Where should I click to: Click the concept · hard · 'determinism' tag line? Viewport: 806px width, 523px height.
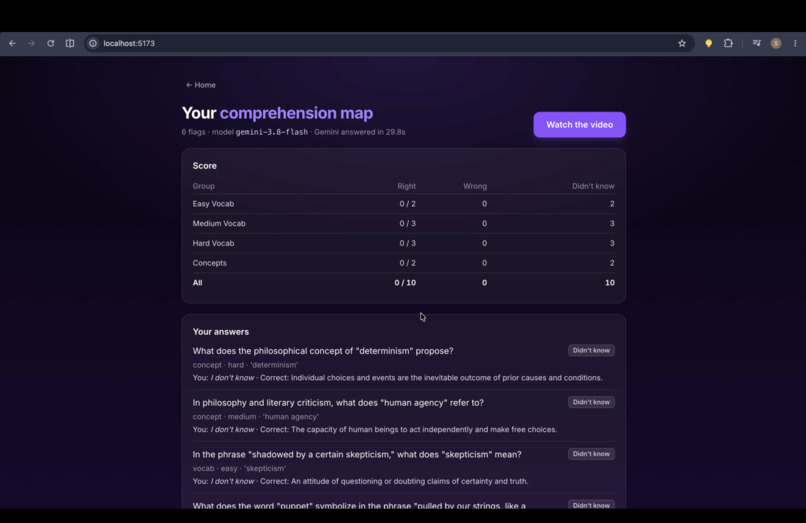coord(245,365)
